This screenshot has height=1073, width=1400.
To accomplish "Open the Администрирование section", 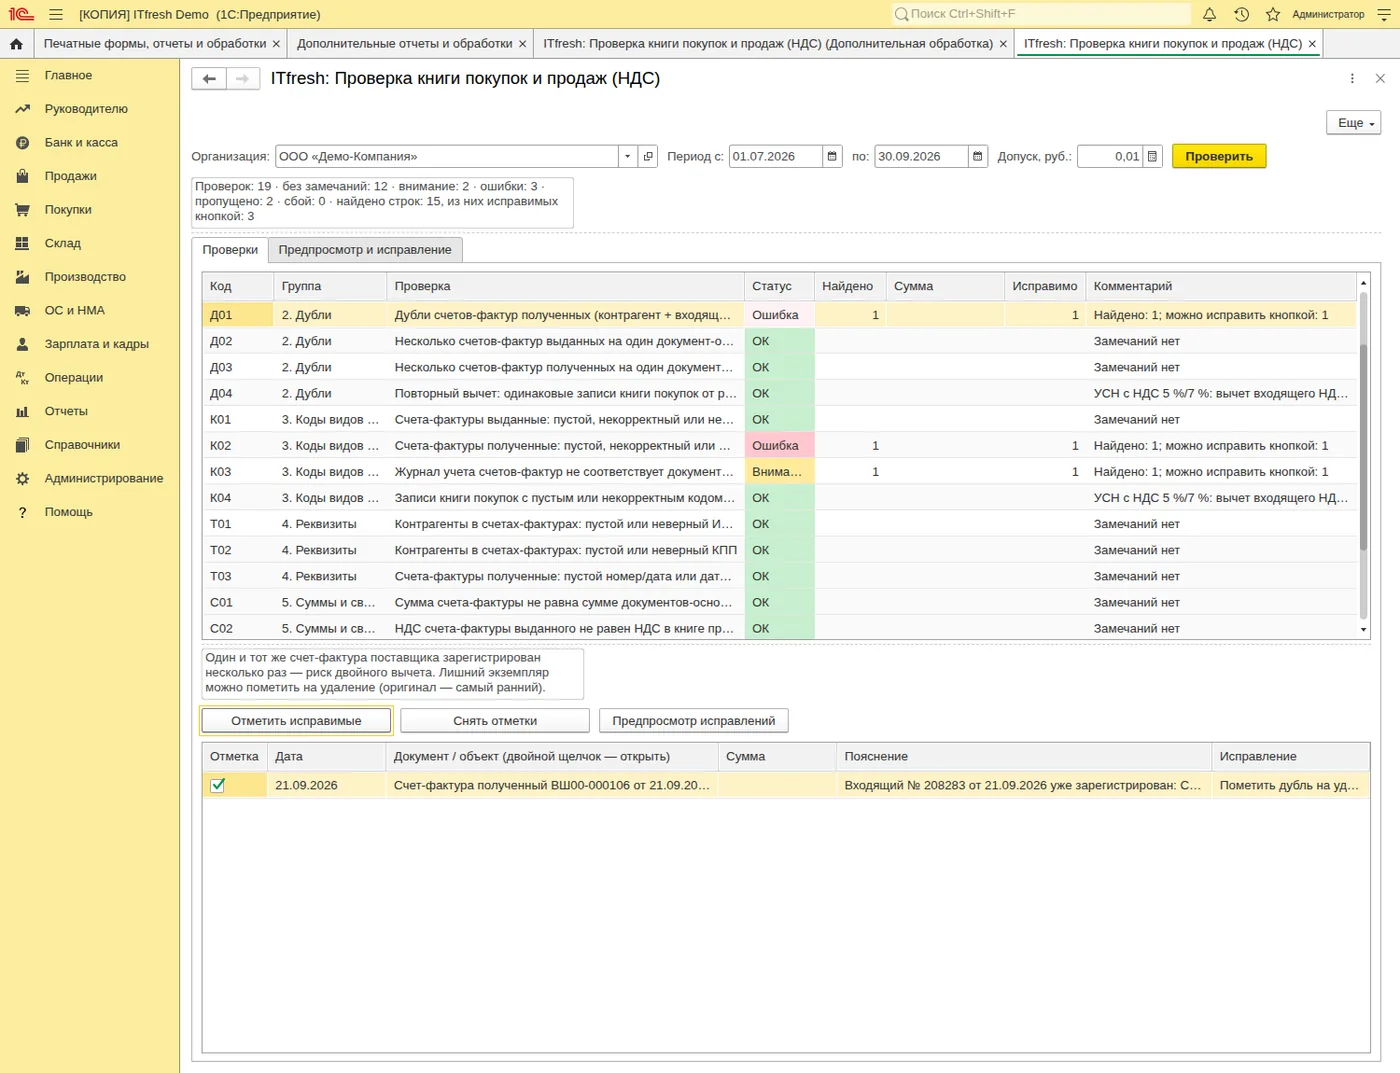I will pyautogui.click(x=104, y=478).
